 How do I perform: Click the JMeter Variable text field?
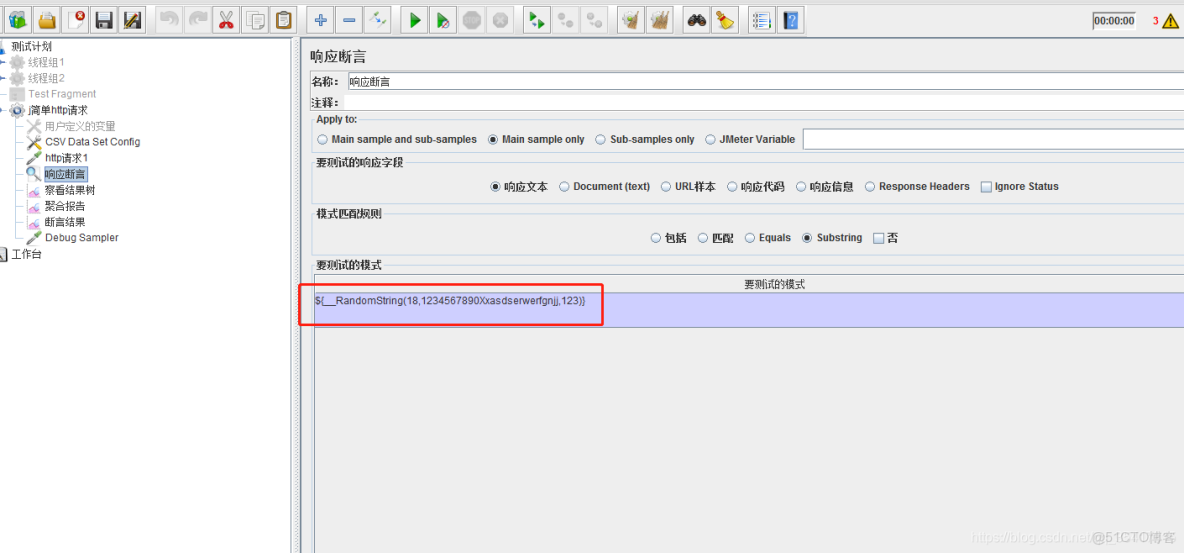click(993, 140)
